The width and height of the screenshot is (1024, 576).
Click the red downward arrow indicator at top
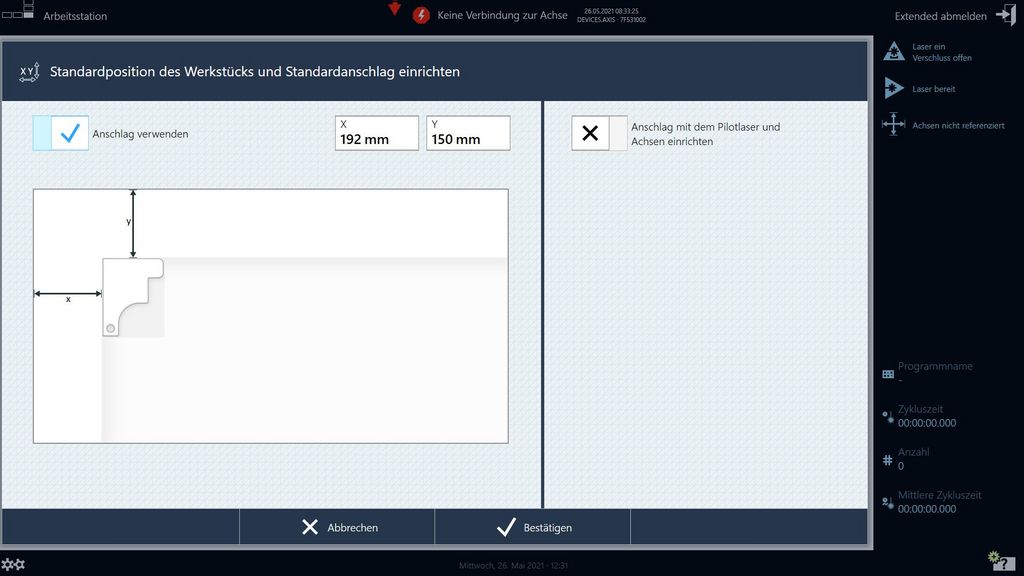(395, 10)
